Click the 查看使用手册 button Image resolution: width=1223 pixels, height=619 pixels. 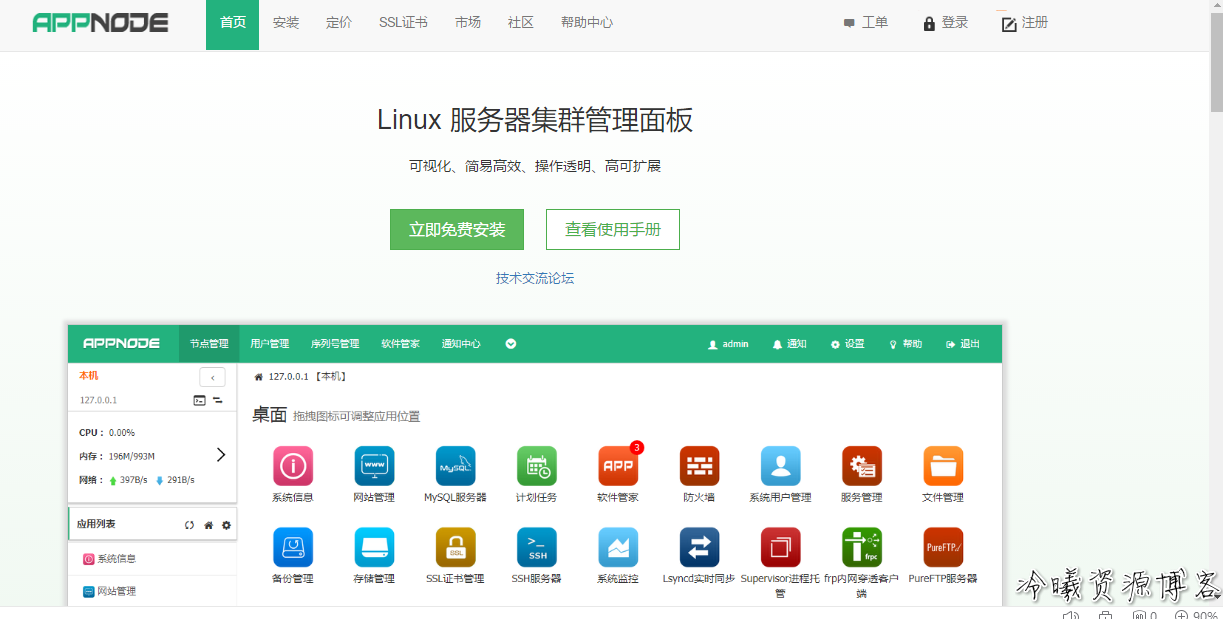613,230
